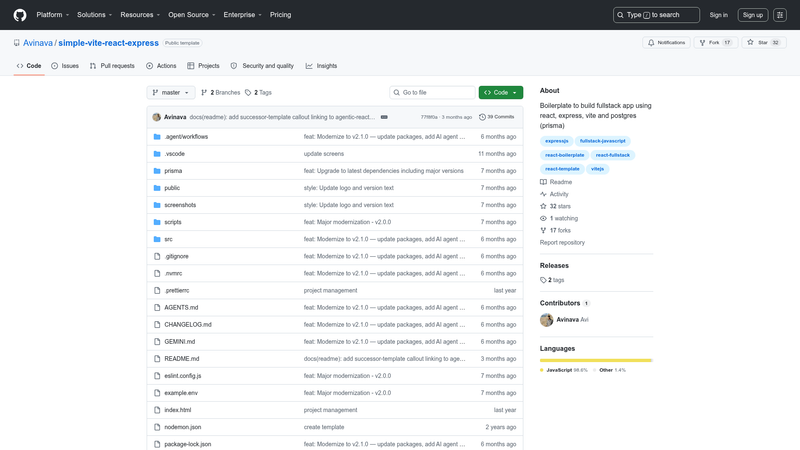The width and height of the screenshot is (800, 450).
Task: Open the GEMINI.md file
Action: (x=180, y=342)
